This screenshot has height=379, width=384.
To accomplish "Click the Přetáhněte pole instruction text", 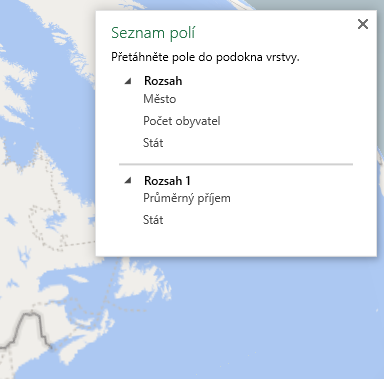I will click(x=205, y=57).
